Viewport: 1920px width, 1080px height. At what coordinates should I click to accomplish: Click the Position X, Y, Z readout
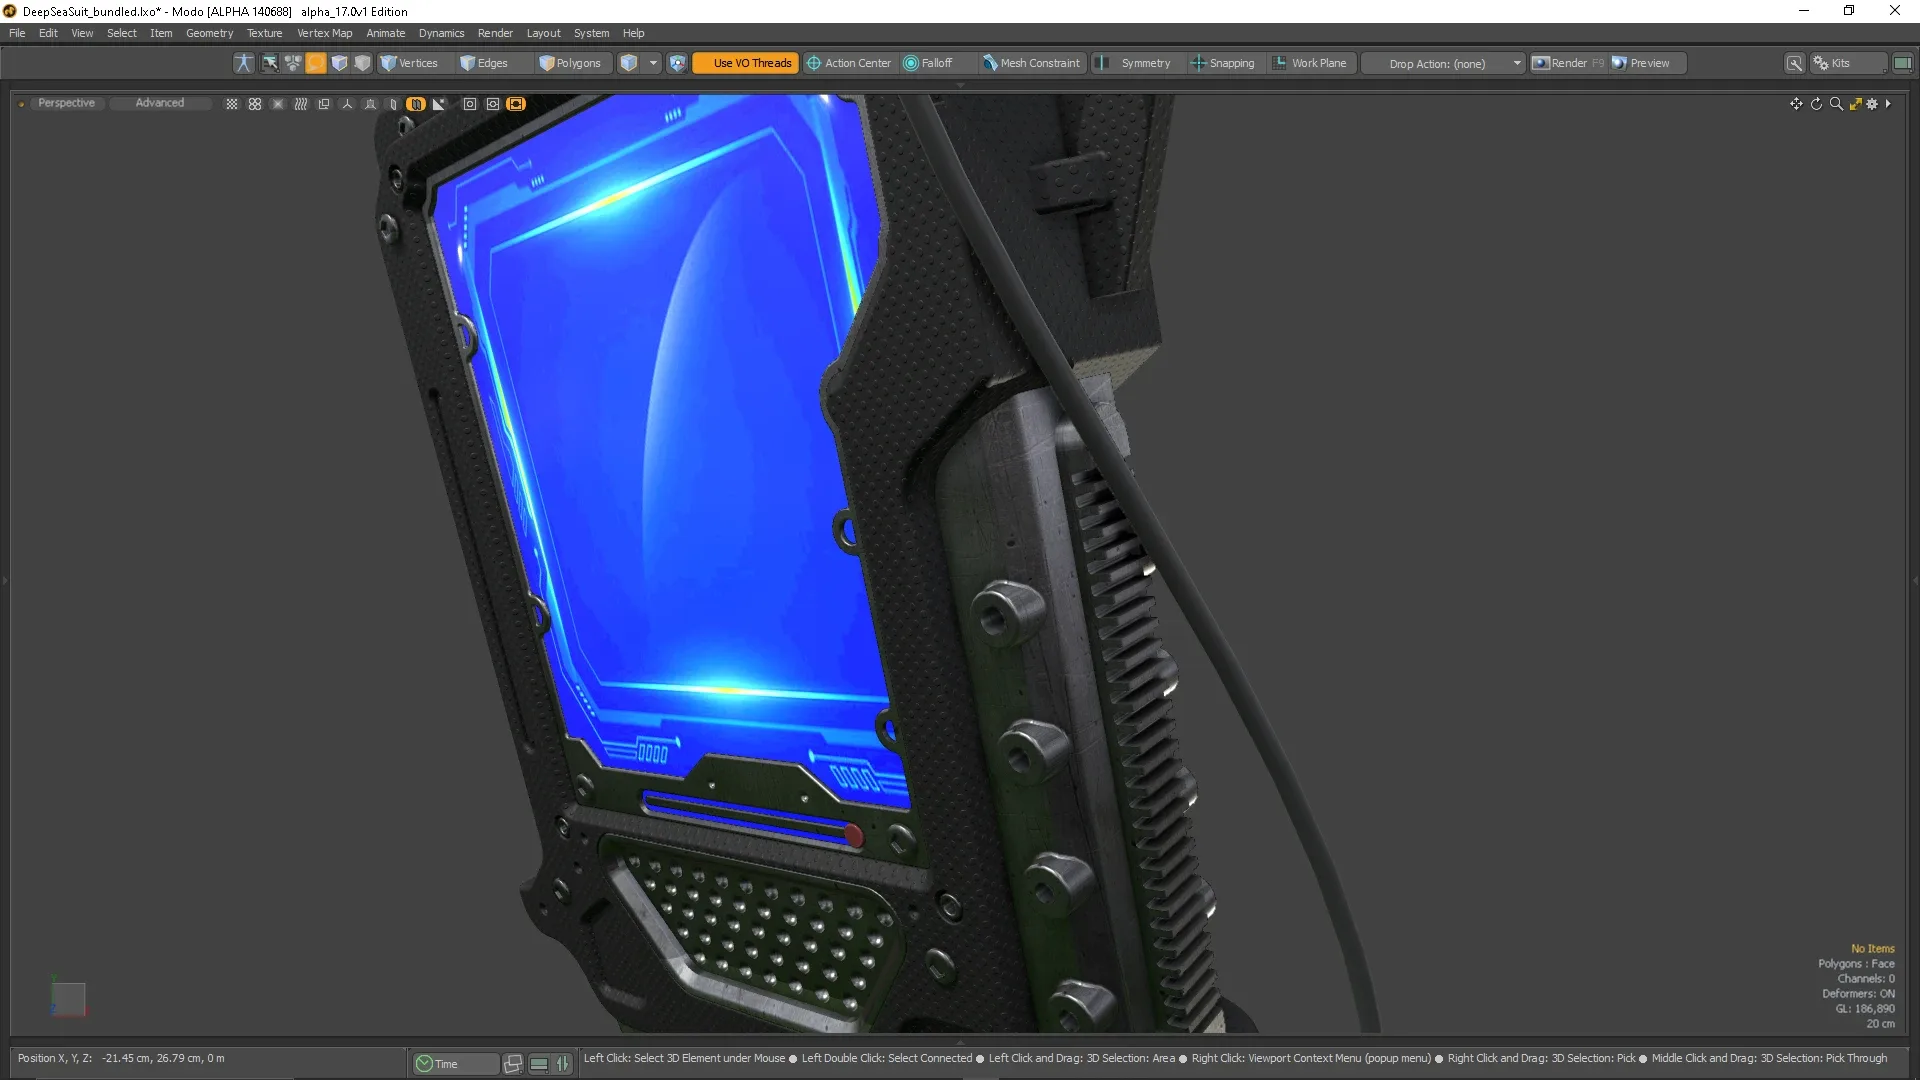[121, 1058]
